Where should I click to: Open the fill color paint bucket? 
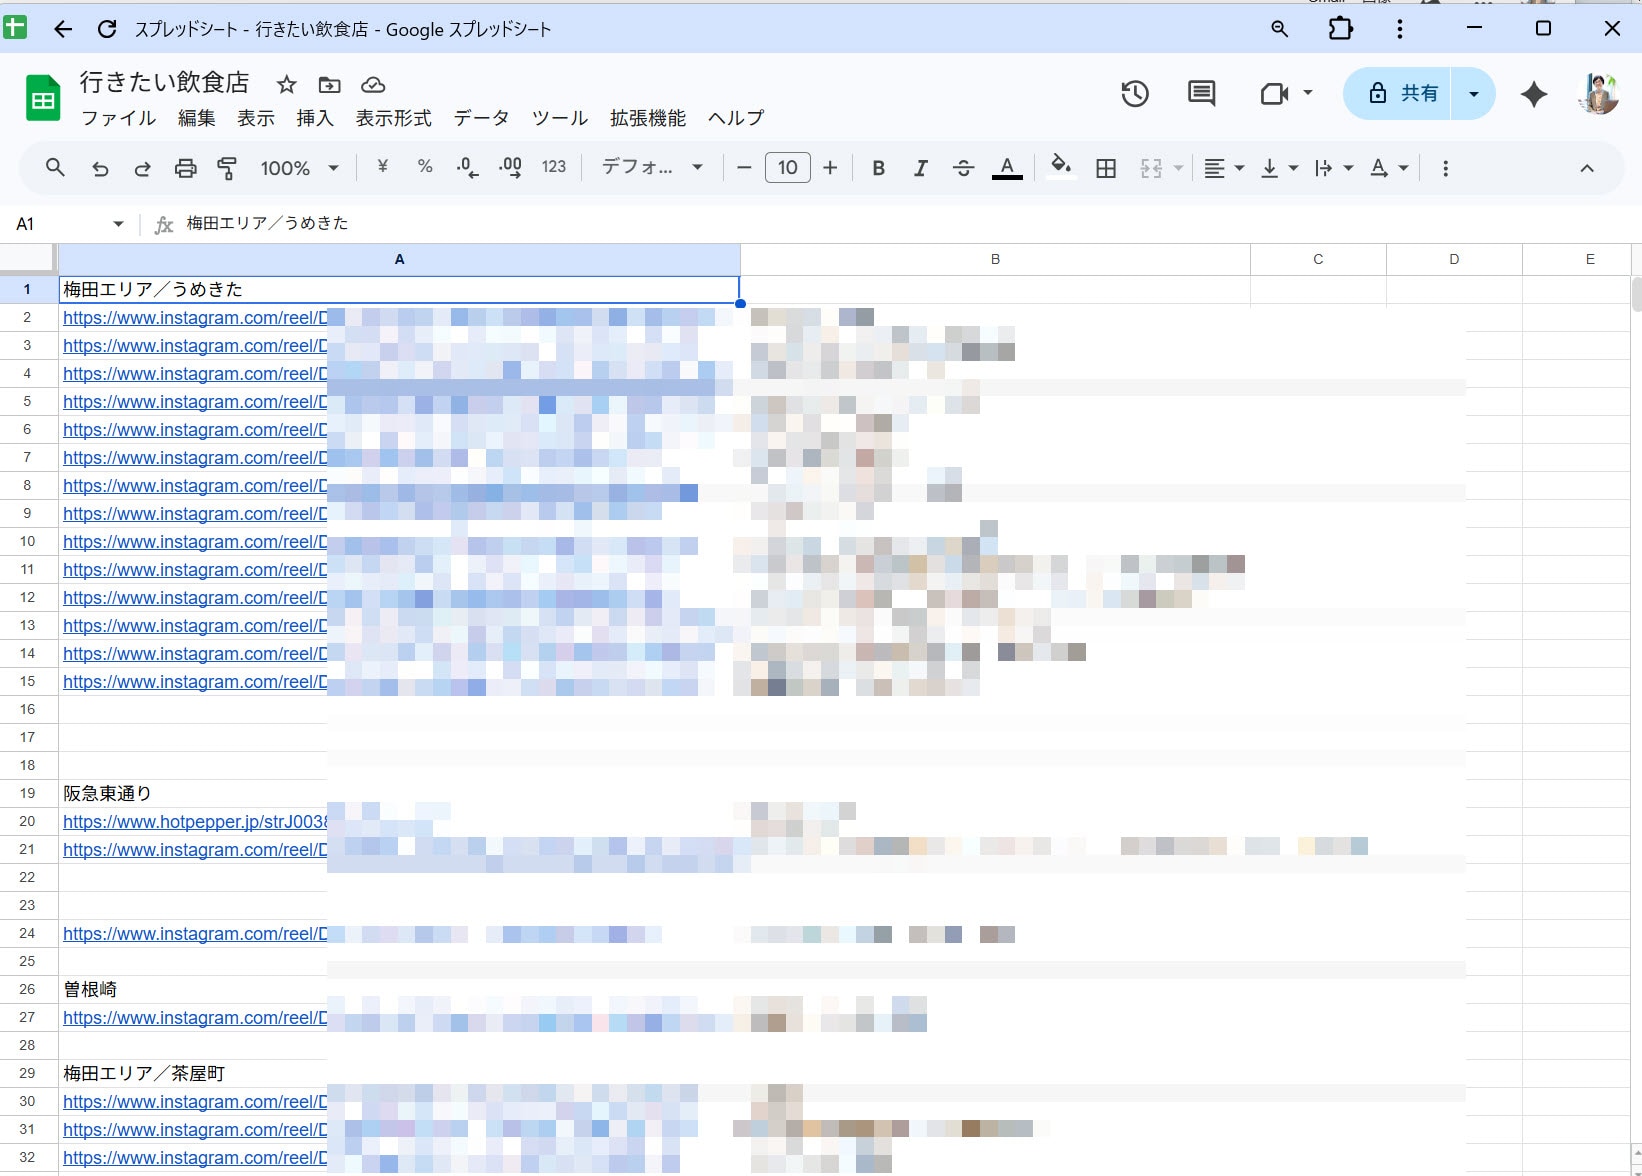1060,166
